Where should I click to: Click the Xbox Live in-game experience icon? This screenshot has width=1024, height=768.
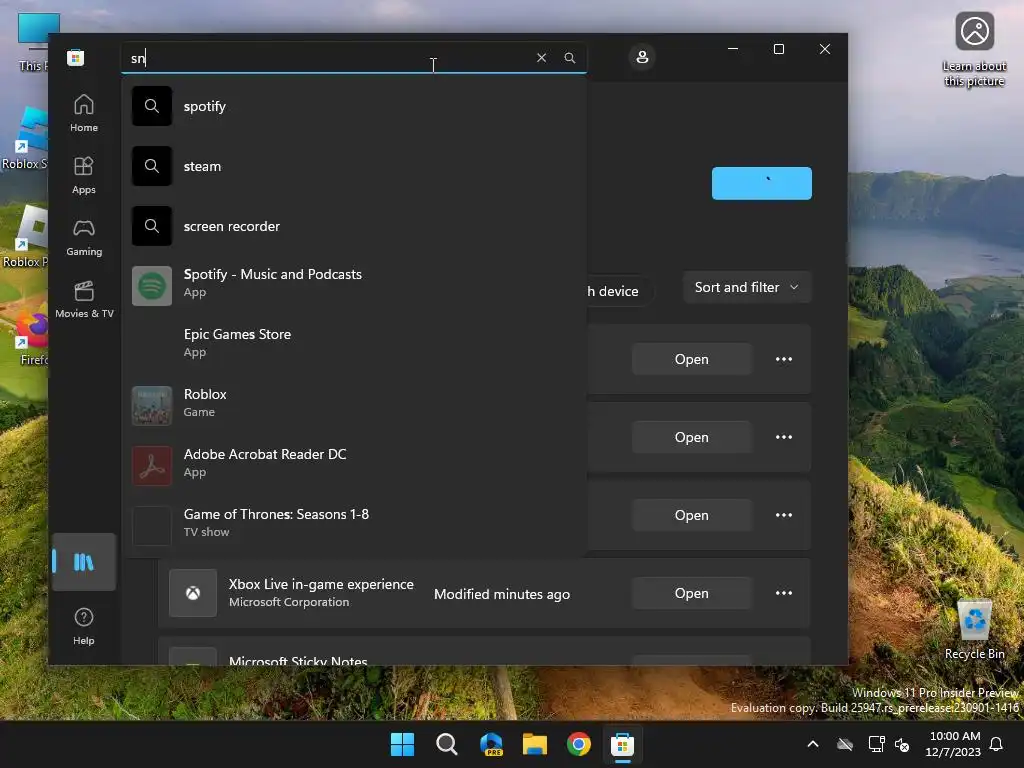(x=193, y=593)
